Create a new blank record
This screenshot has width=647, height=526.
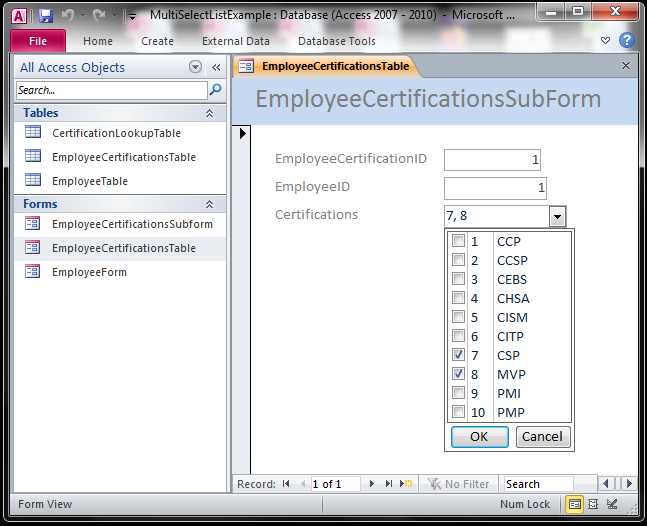tap(406, 484)
